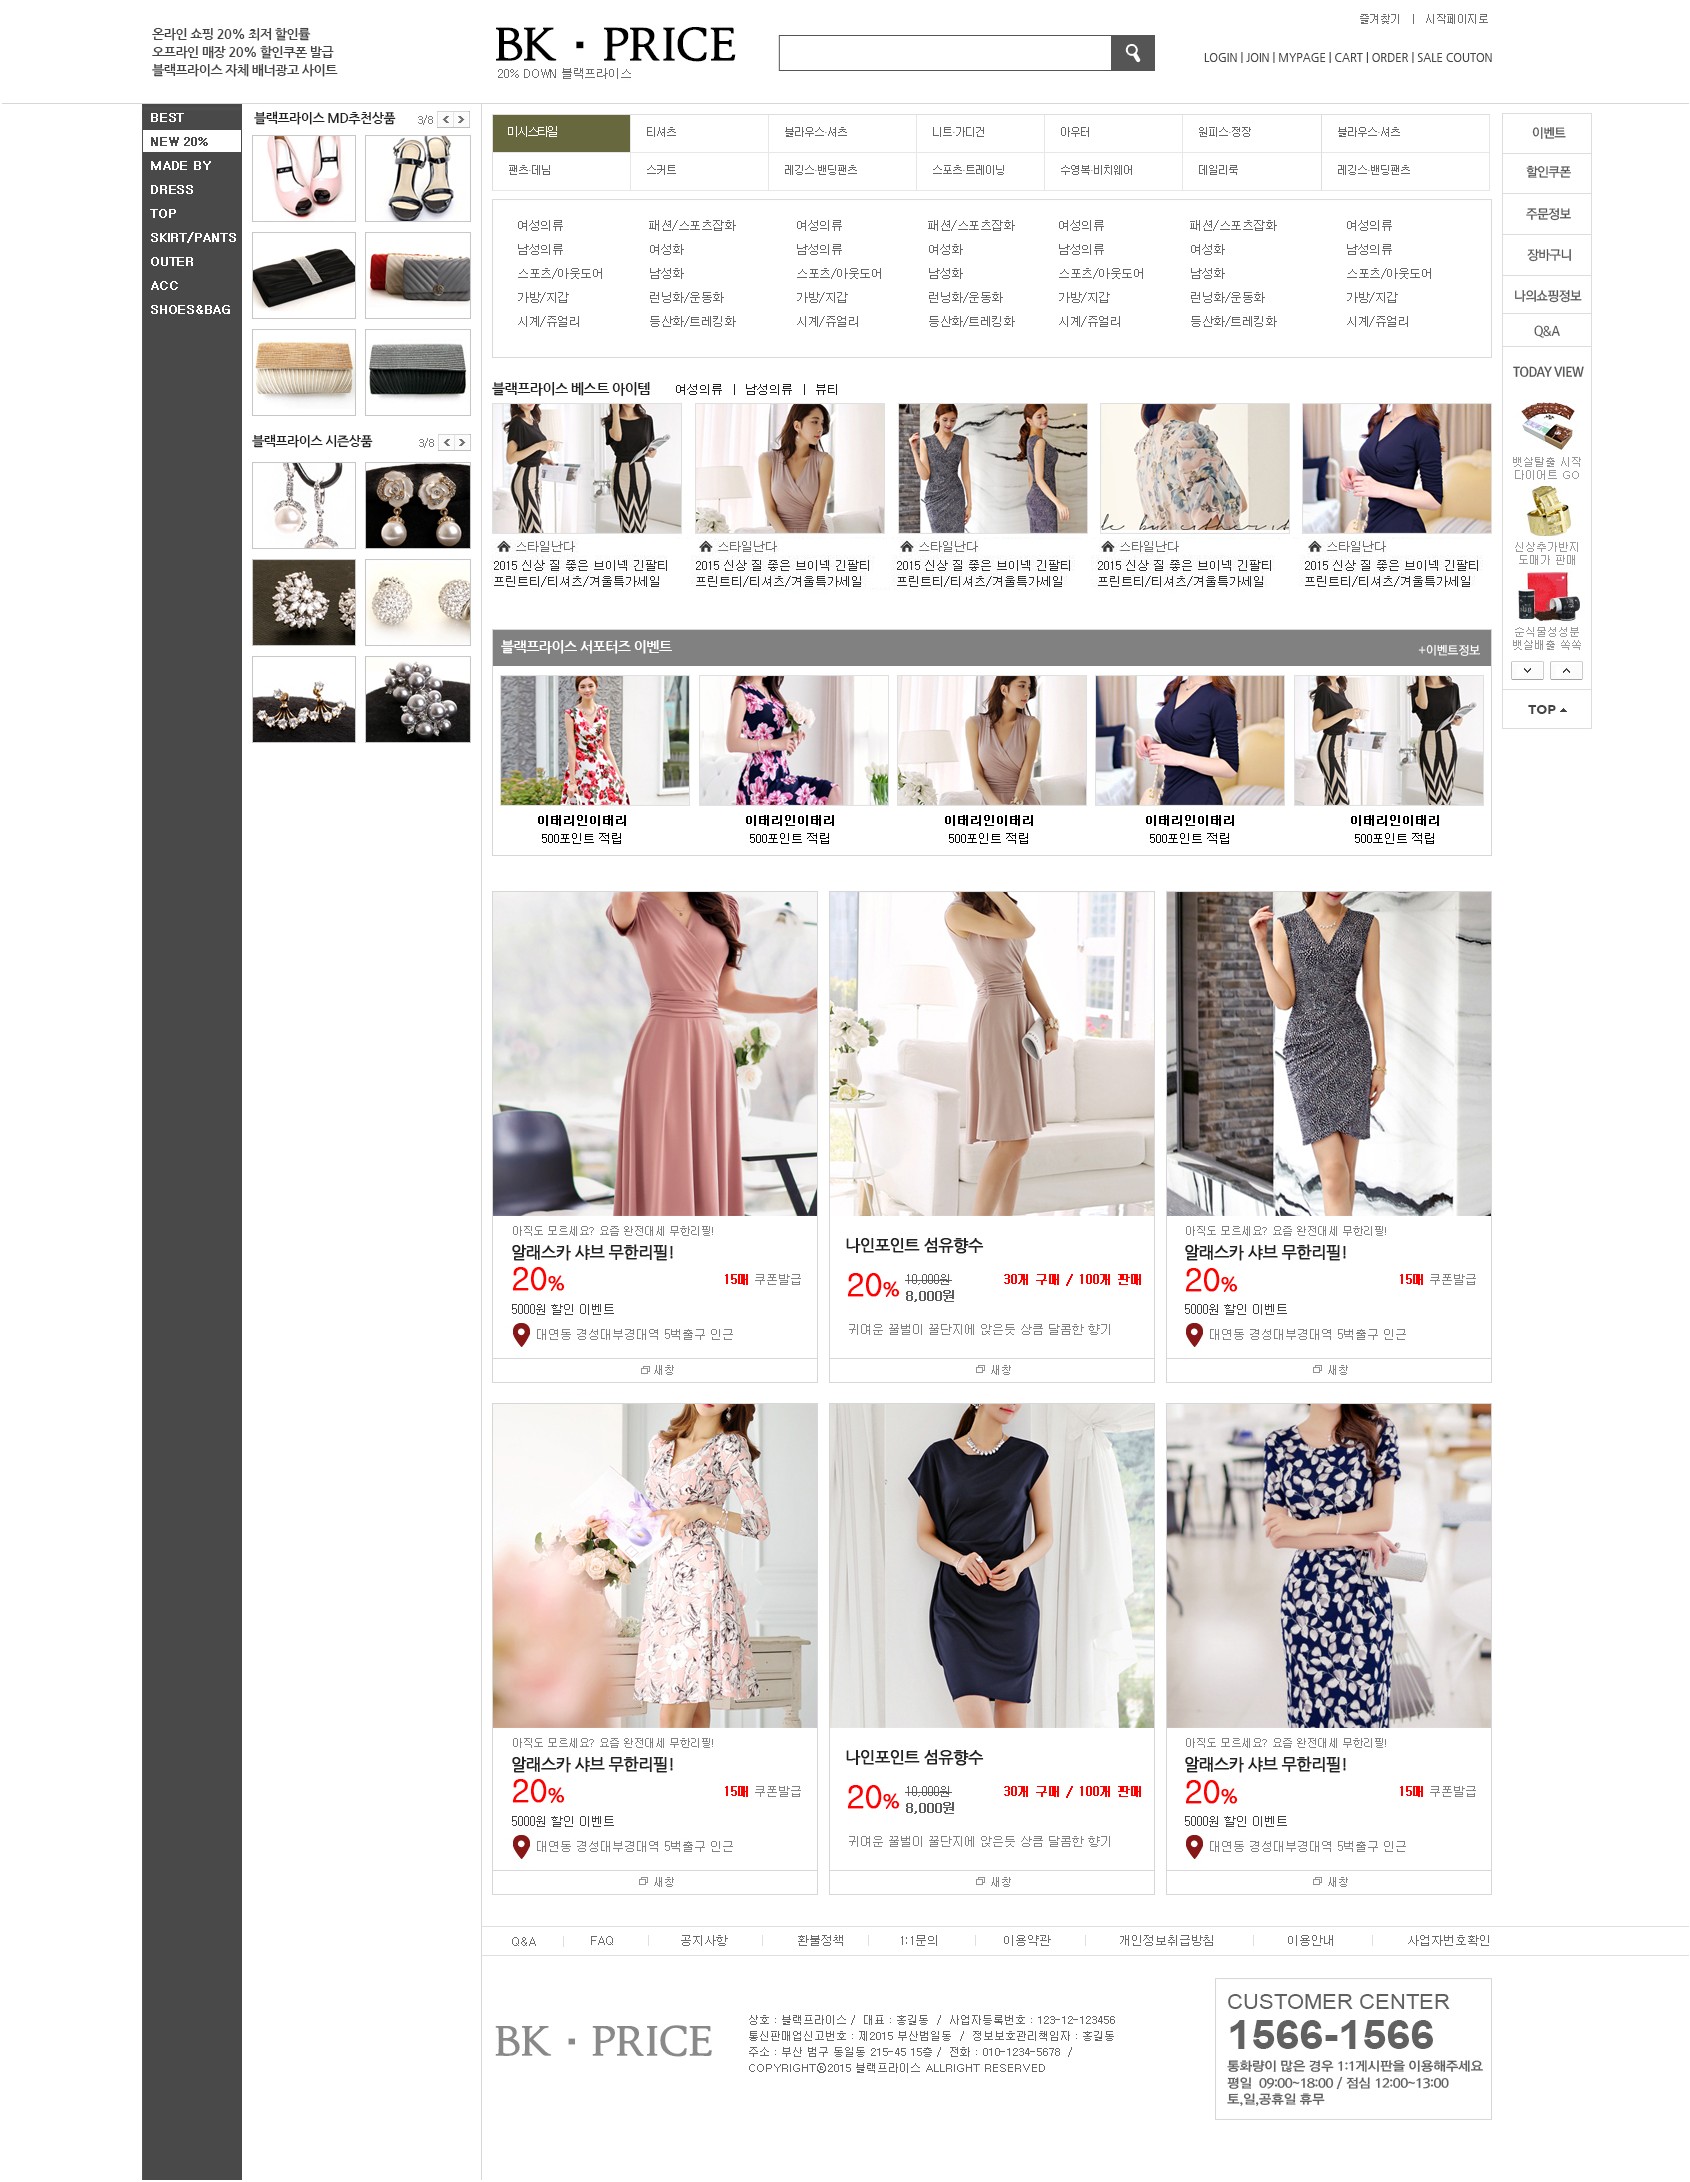Open the pink peep-toe heels thumbnail

(304, 178)
